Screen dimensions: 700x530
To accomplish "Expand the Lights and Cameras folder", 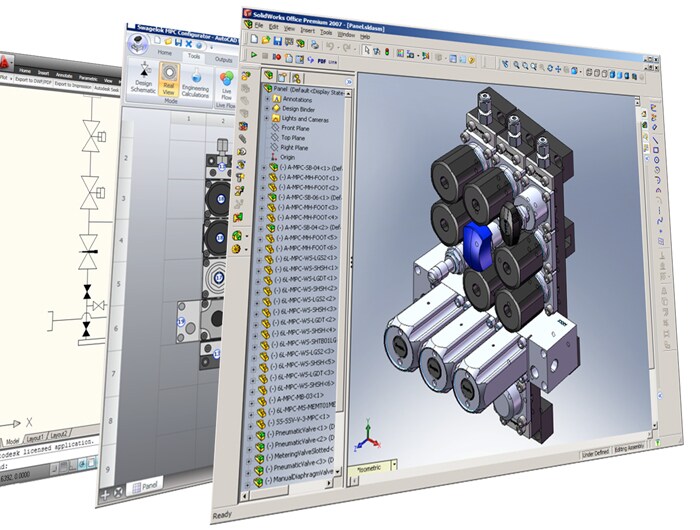I will (267, 118).
